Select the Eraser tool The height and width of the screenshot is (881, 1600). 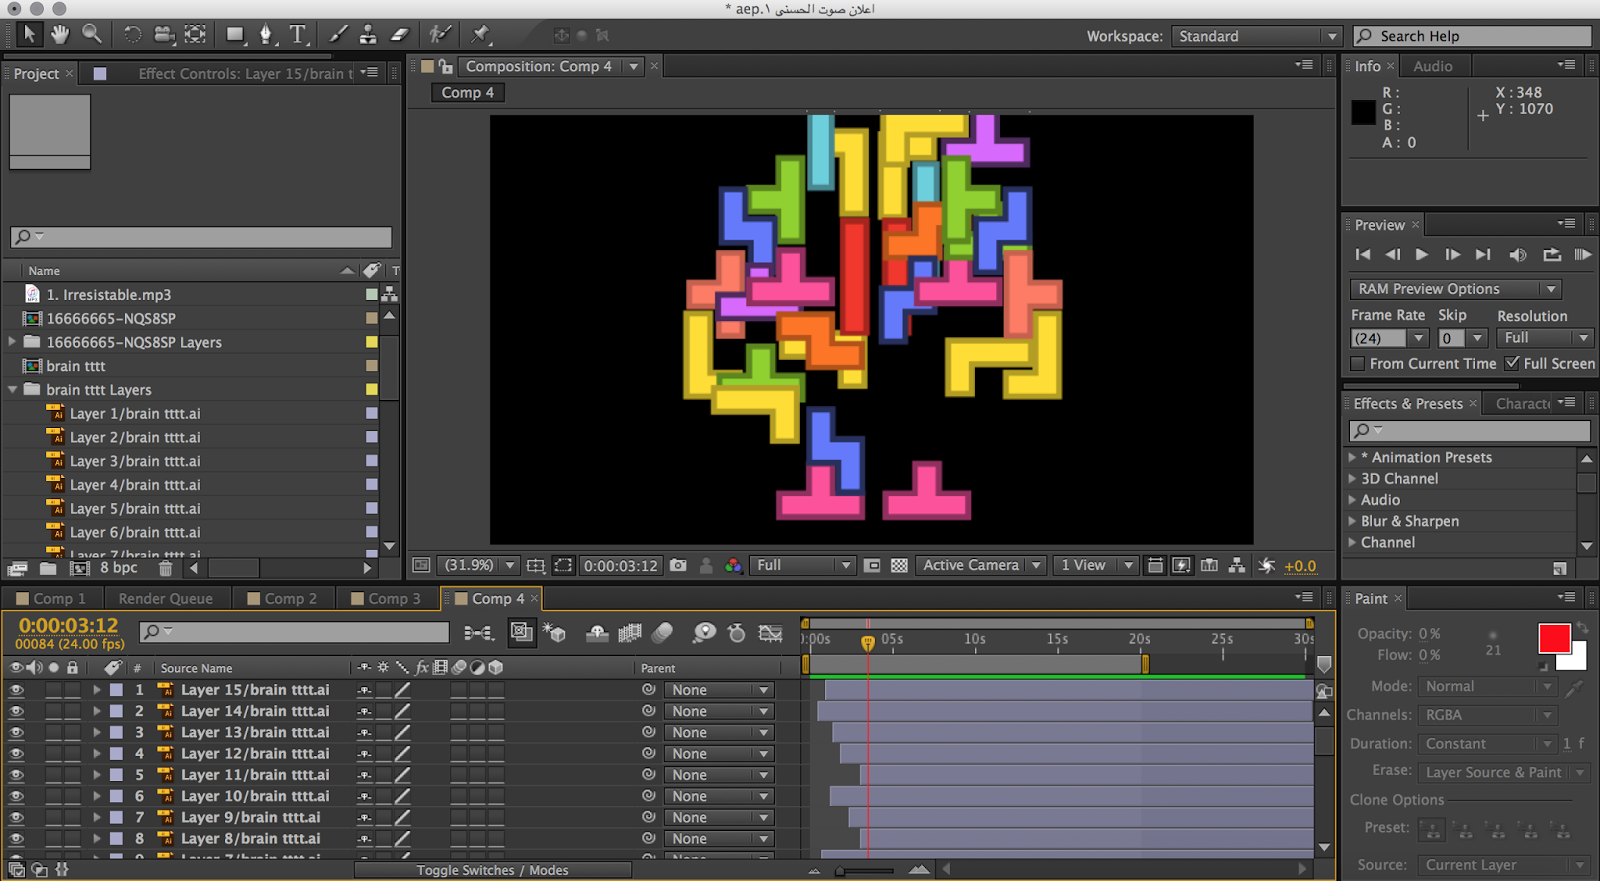pyautogui.click(x=400, y=34)
